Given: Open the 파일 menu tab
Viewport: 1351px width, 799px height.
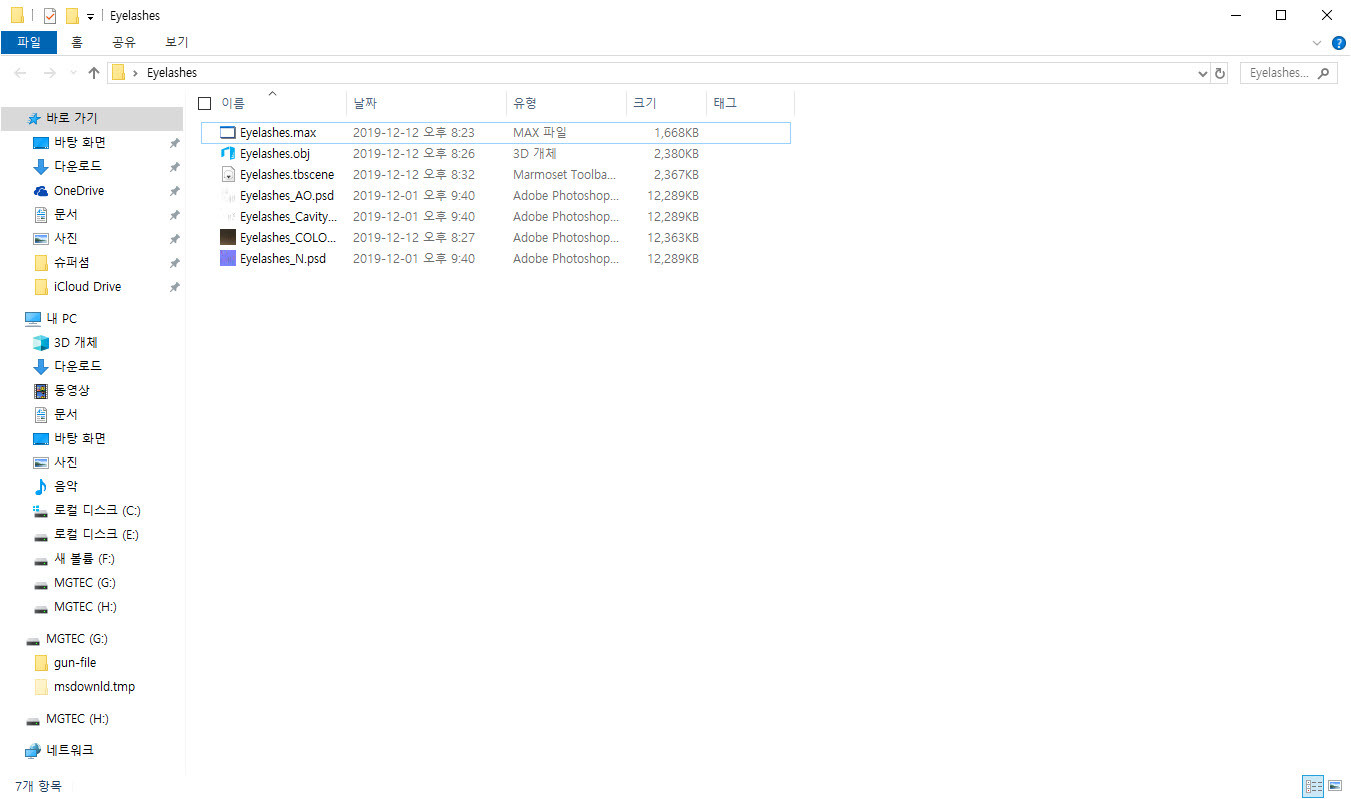Looking at the screenshot, I should [x=29, y=42].
